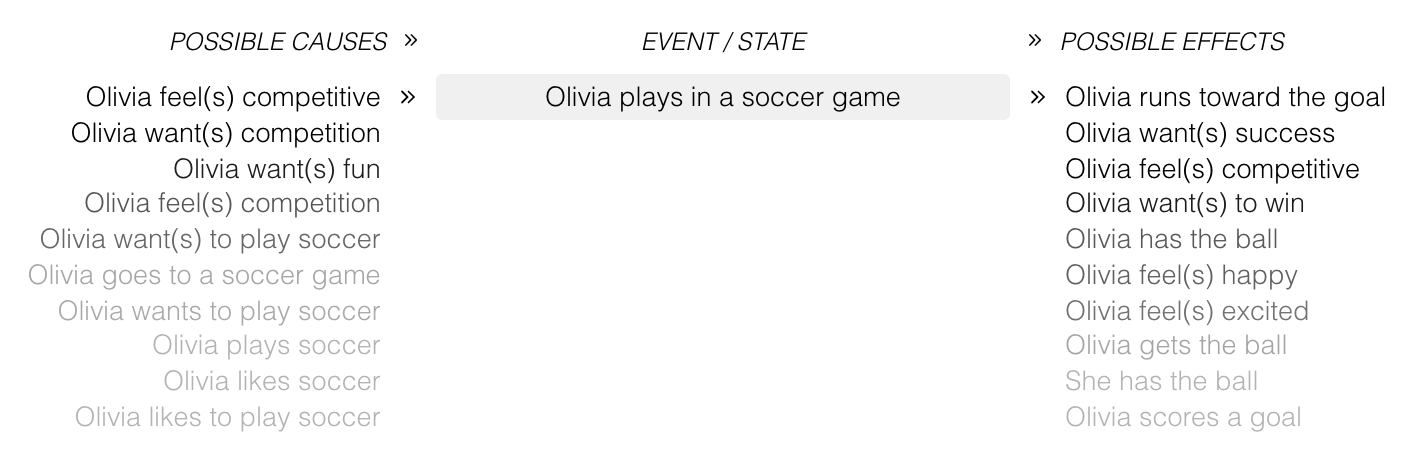The image size is (1414, 472).
Task: Pick effect Olivia feel(s) excited
Action: pos(1186,311)
